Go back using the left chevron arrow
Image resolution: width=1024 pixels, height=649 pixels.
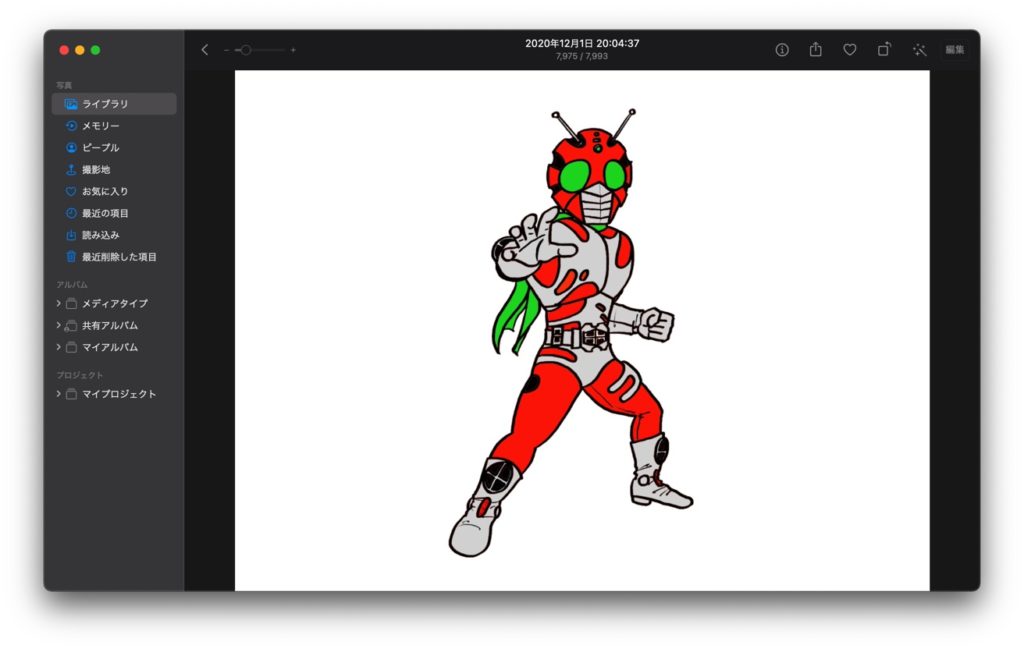[x=204, y=50]
